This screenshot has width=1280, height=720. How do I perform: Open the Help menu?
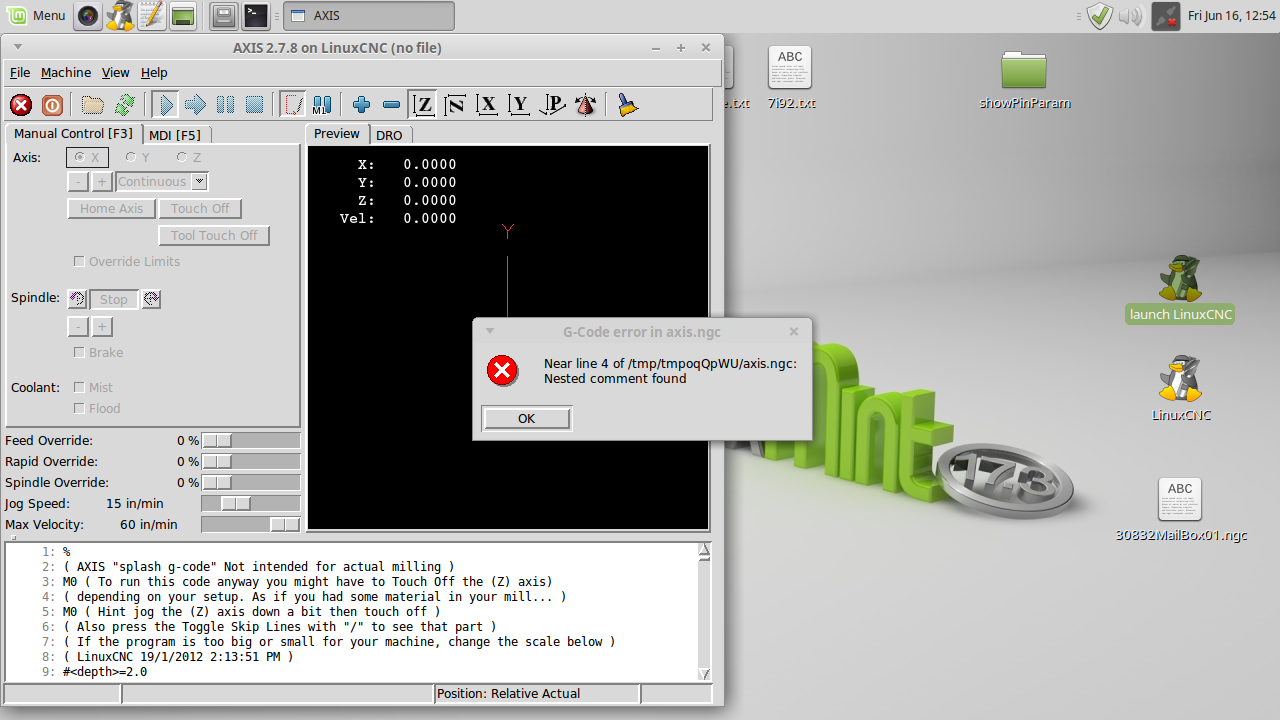[x=154, y=73]
